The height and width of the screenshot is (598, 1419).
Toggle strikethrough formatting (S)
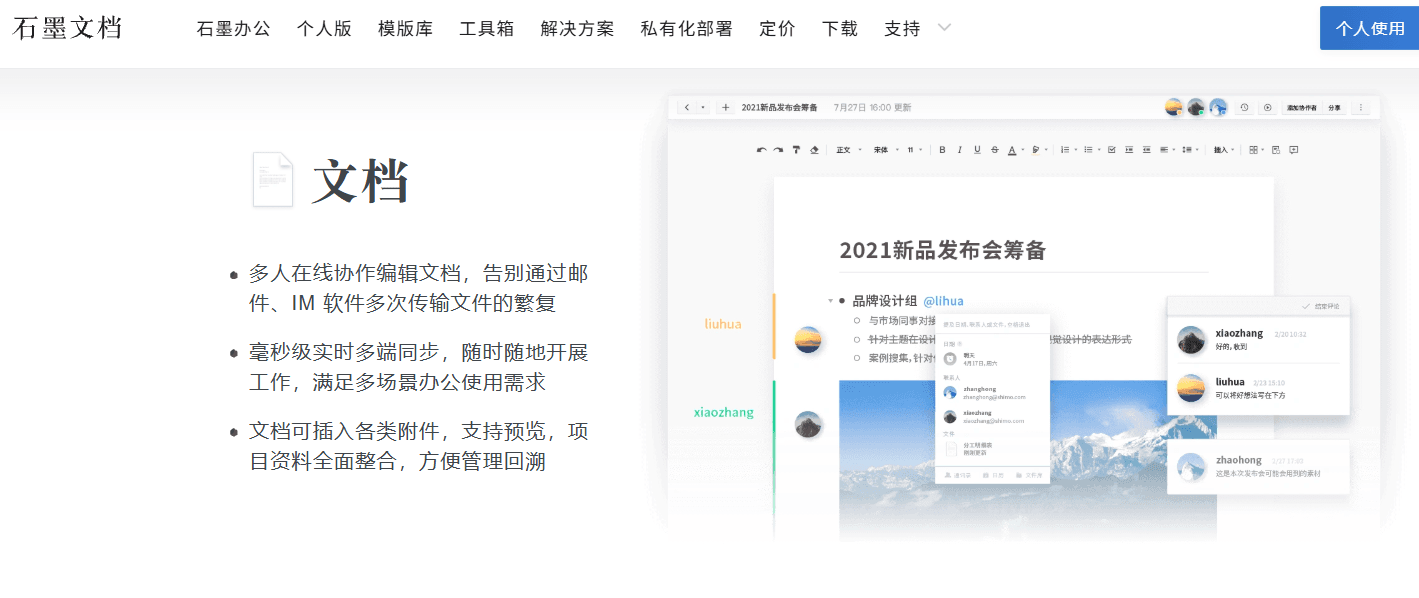(x=994, y=150)
